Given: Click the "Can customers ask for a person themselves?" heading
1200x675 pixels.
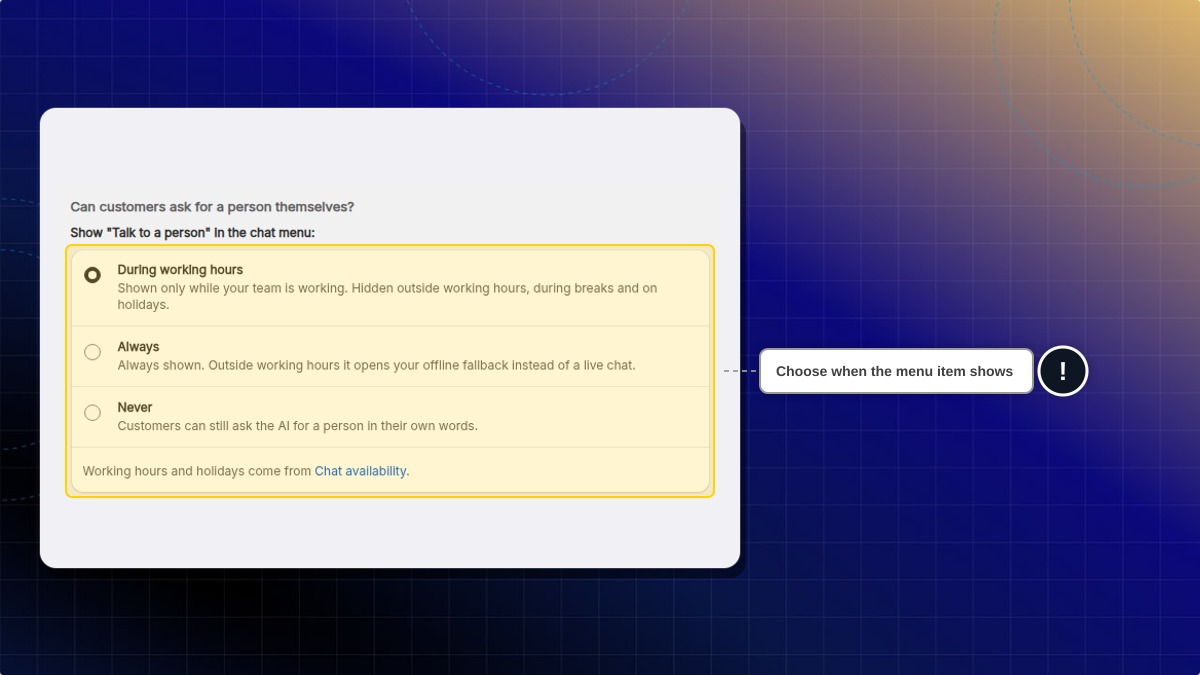Looking at the screenshot, I should [212, 207].
